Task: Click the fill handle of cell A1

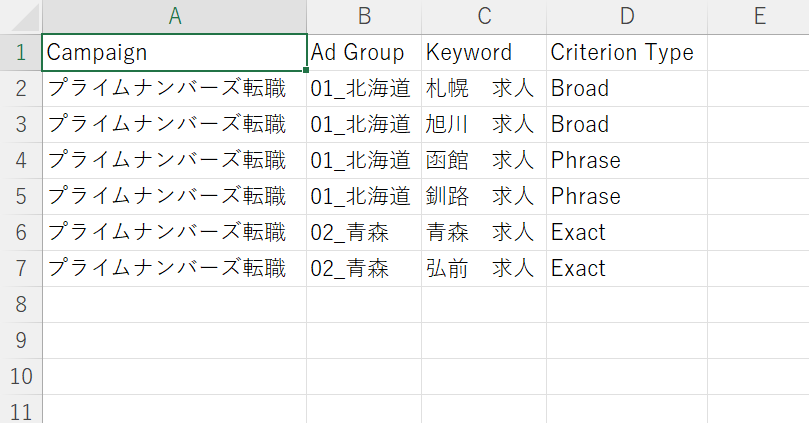Action: point(306,70)
